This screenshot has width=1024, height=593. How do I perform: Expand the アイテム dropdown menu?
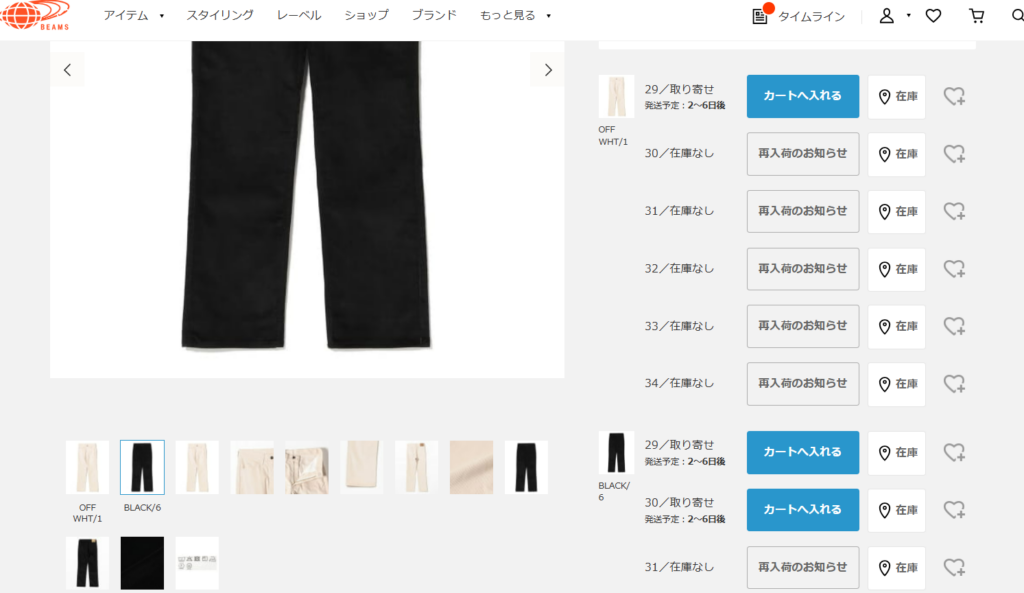coord(133,15)
